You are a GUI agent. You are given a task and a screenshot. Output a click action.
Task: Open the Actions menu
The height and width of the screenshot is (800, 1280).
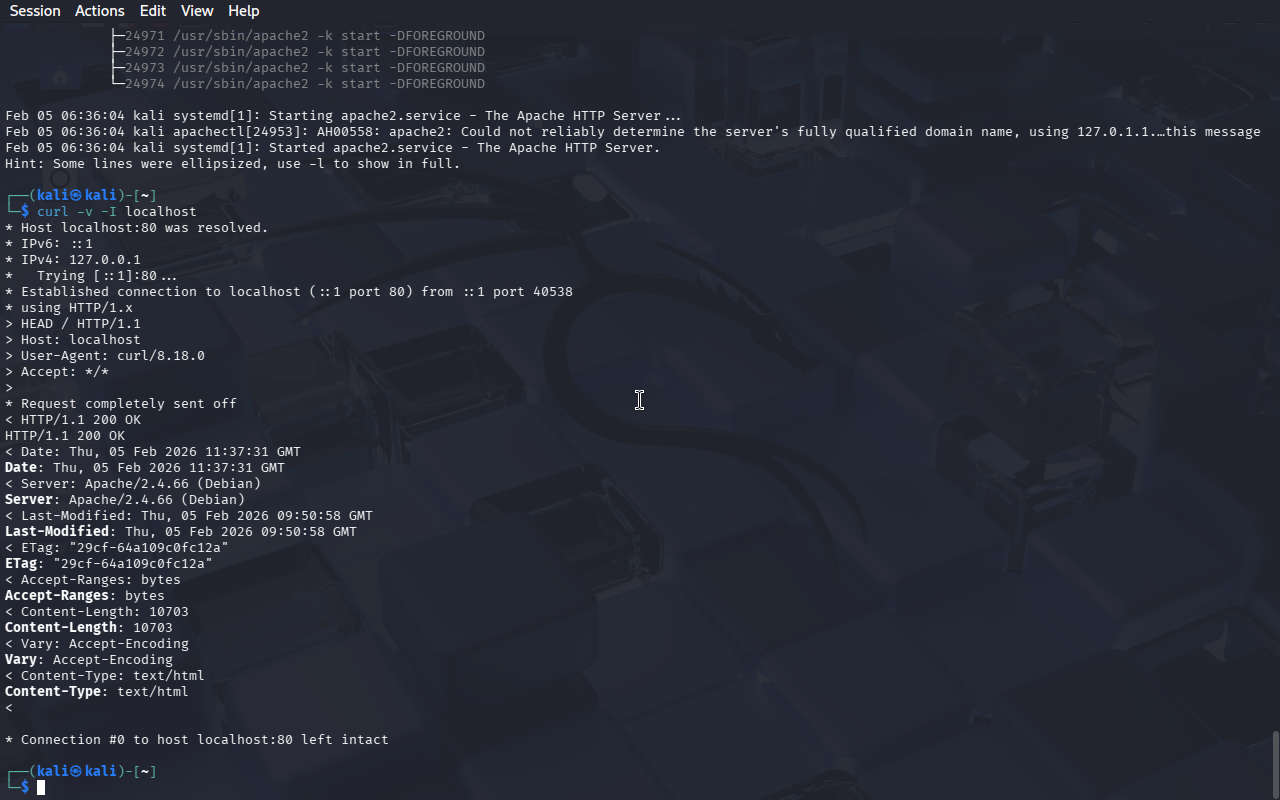coord(100,11)
